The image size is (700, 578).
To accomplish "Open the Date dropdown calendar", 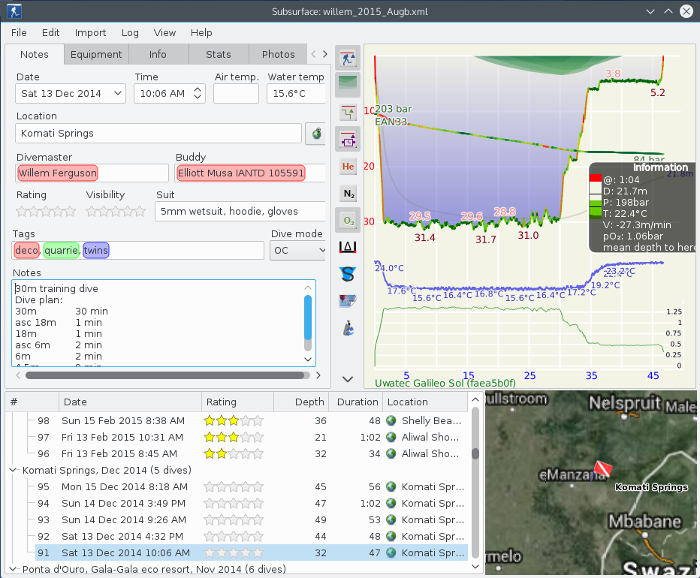I will click(118, 94).
